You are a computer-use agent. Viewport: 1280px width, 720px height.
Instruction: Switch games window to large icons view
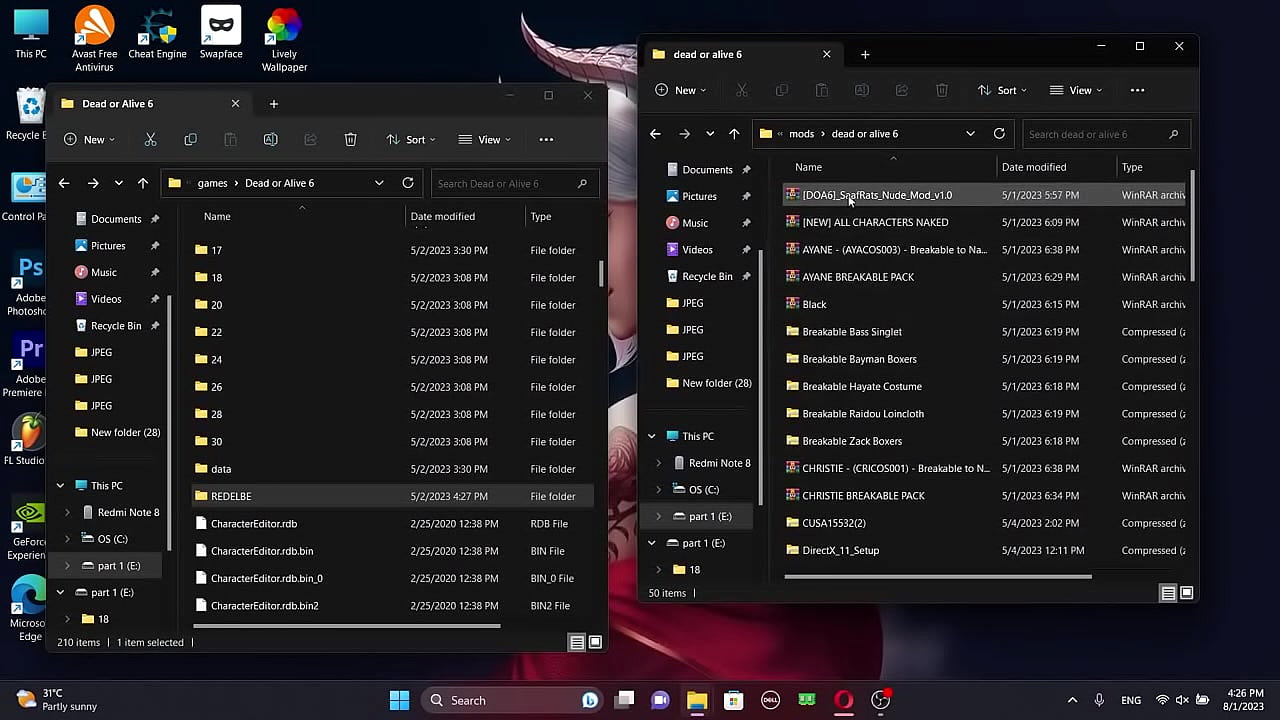pyautogui.click(x=595, y=642)
